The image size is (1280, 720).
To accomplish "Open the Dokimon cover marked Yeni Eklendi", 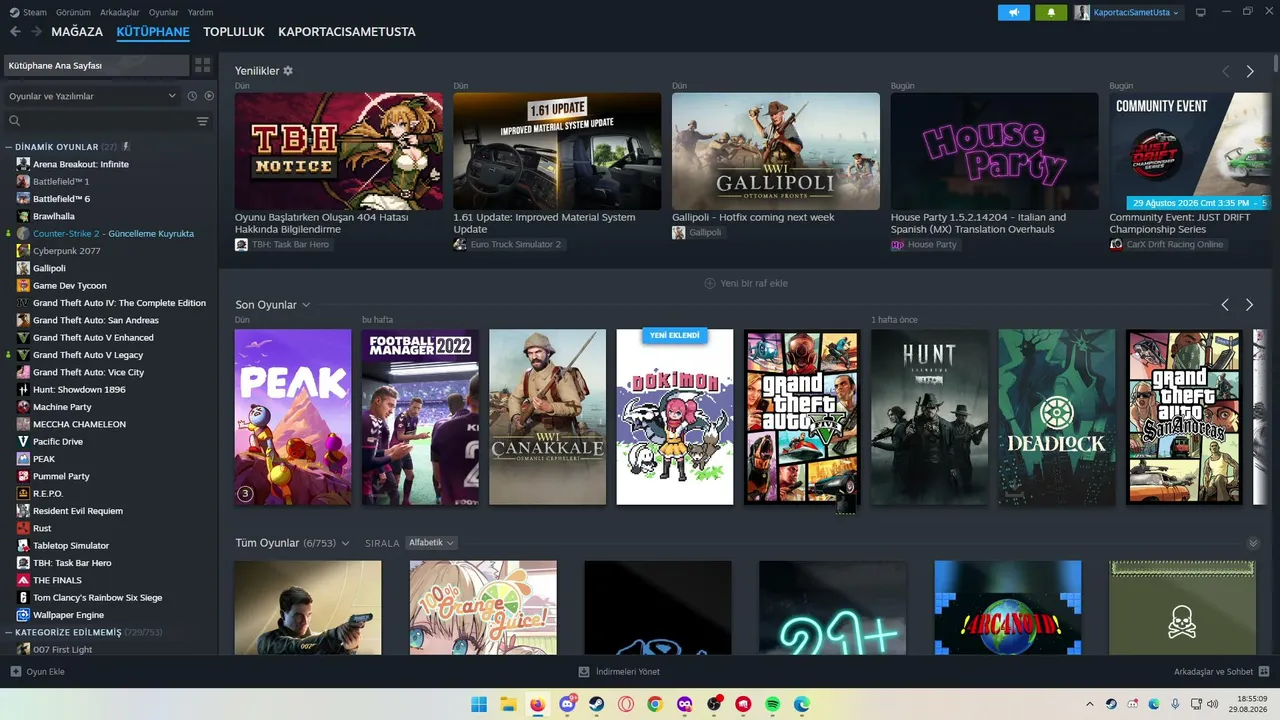I will click(x=675, y=417).
